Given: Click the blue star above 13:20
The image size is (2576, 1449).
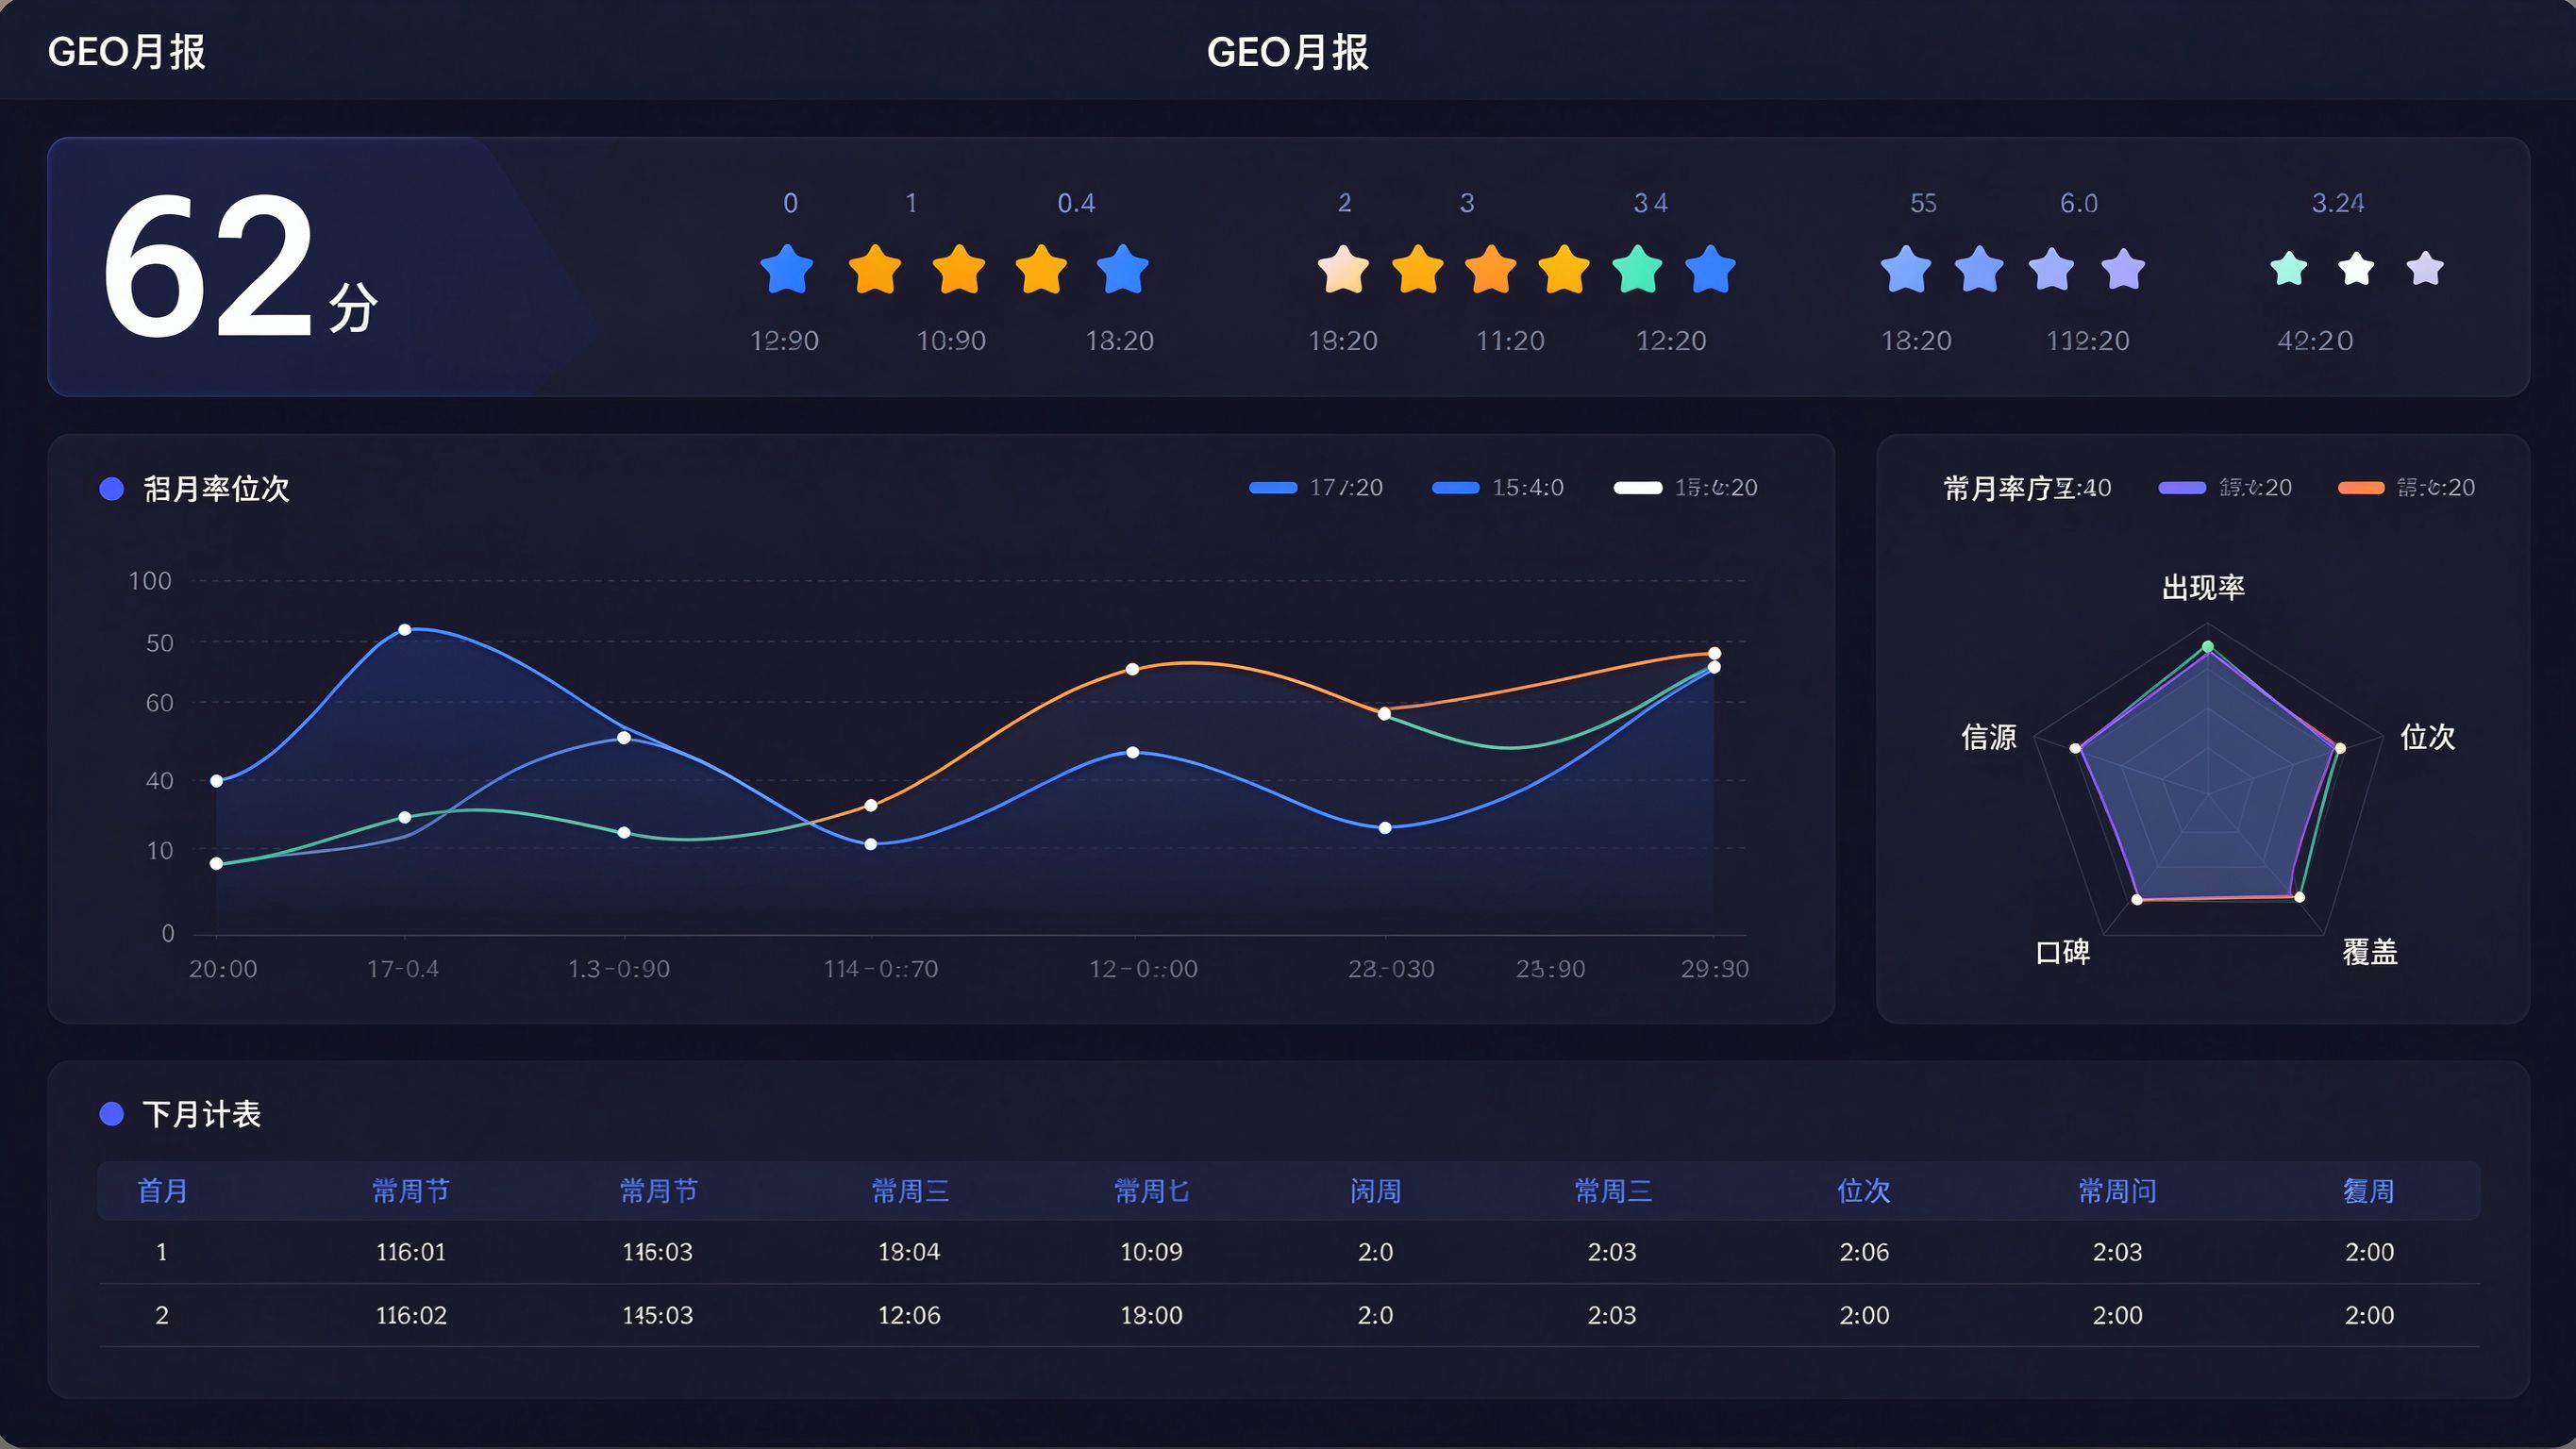Looking at the screenshot, I should [x=1123, y=269].
